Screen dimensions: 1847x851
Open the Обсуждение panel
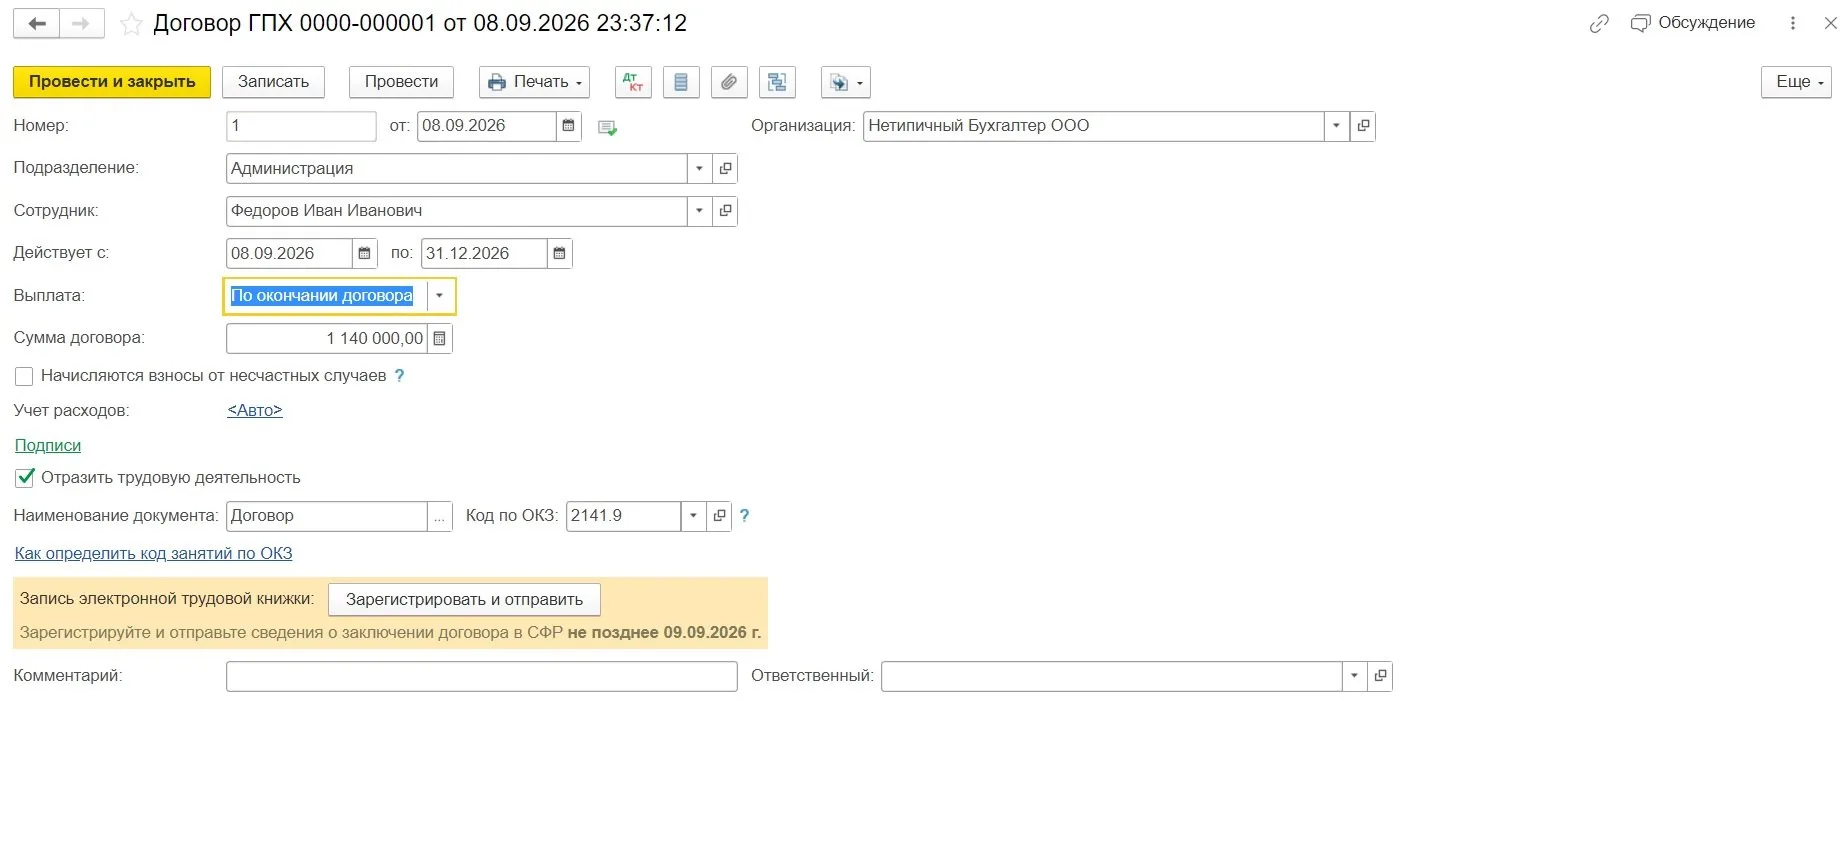[x=1693, y=23]
